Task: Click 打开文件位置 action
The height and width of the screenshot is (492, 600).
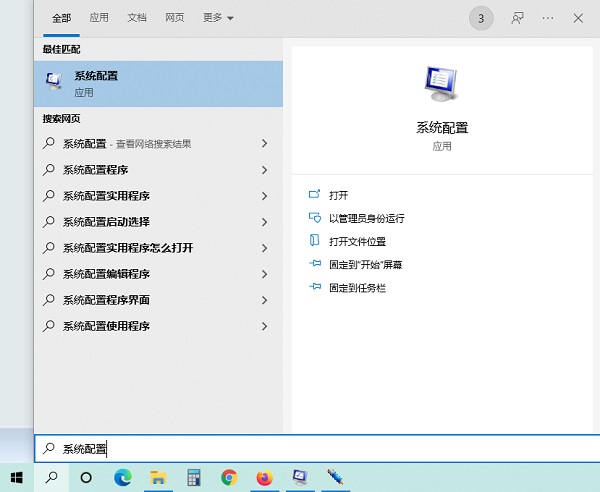Action: (x=357, y=241)
